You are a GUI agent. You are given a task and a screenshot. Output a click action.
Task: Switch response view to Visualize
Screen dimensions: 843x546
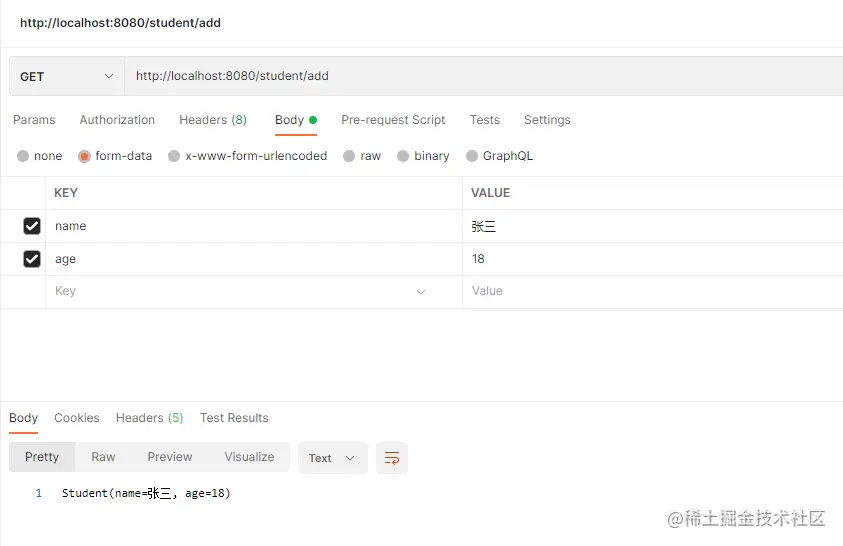click(249, 457)
